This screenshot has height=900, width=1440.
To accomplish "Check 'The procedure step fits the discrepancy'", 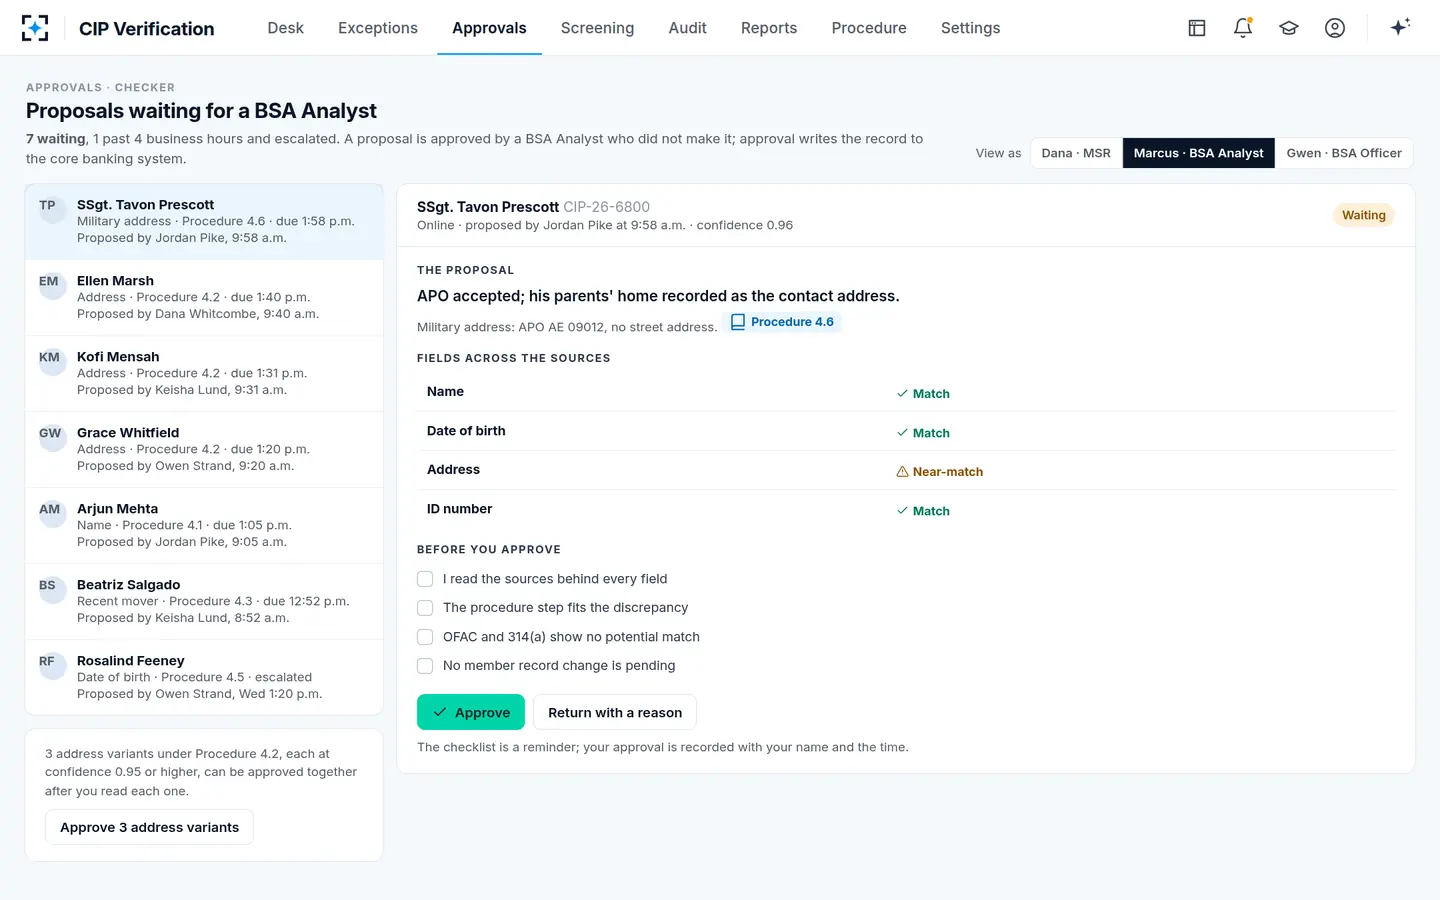I will point(425,608).
